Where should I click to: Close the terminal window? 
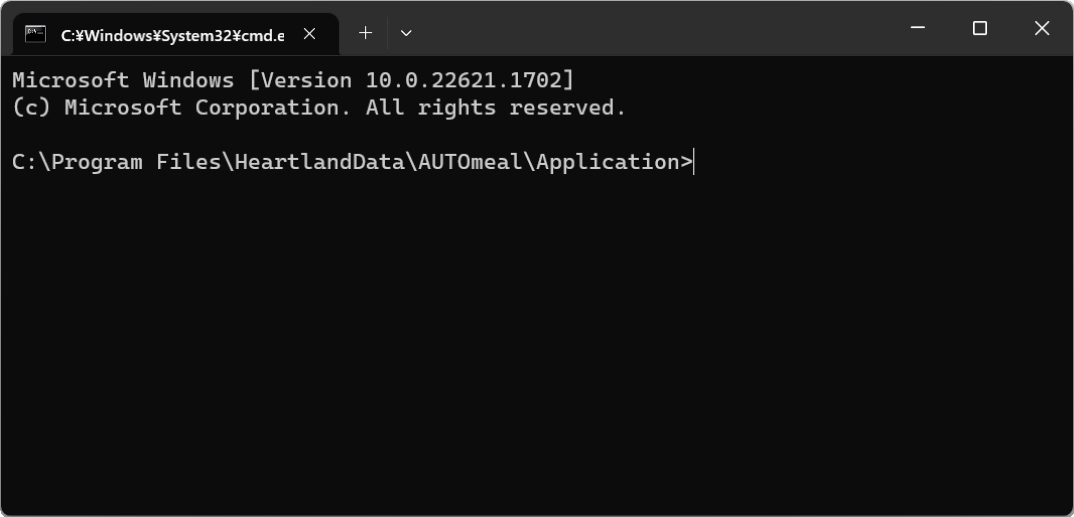tap(1042, 29)
